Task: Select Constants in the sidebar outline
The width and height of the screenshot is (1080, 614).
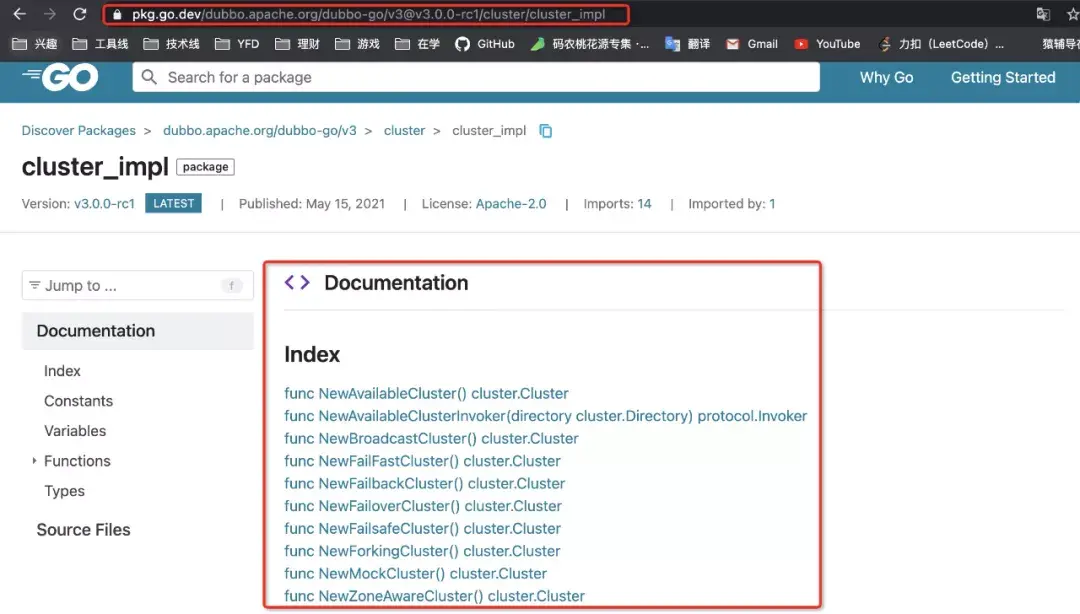Action: [x=79, y=401]
